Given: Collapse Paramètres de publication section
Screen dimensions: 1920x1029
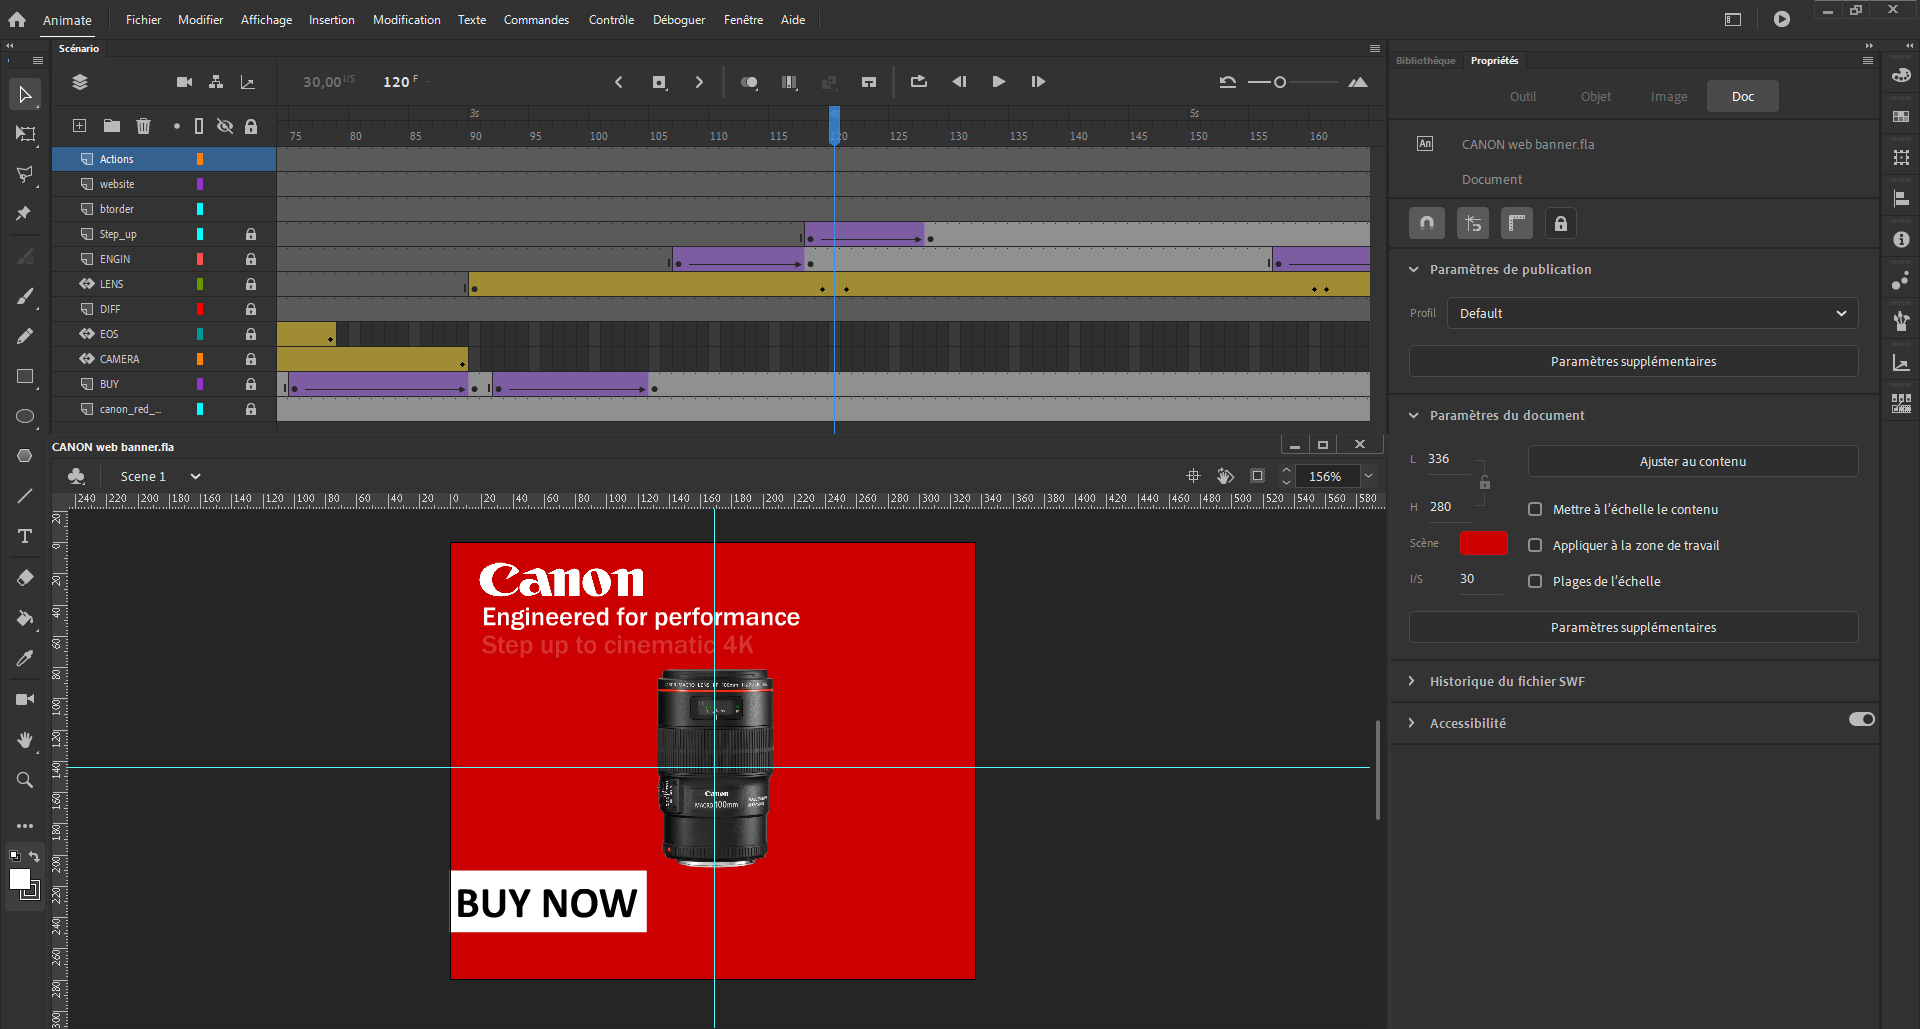Looking at the screenshot, I should point(1413,269).
